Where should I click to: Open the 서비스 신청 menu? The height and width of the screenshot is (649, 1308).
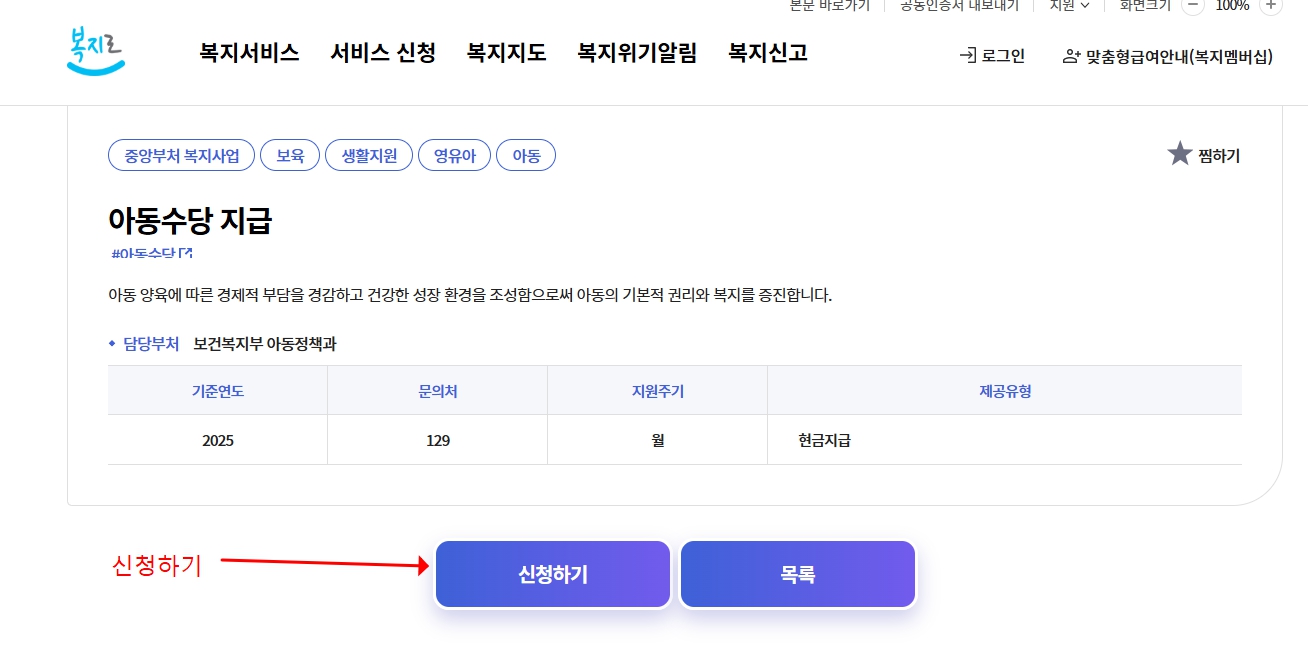(x=382, y=53)
